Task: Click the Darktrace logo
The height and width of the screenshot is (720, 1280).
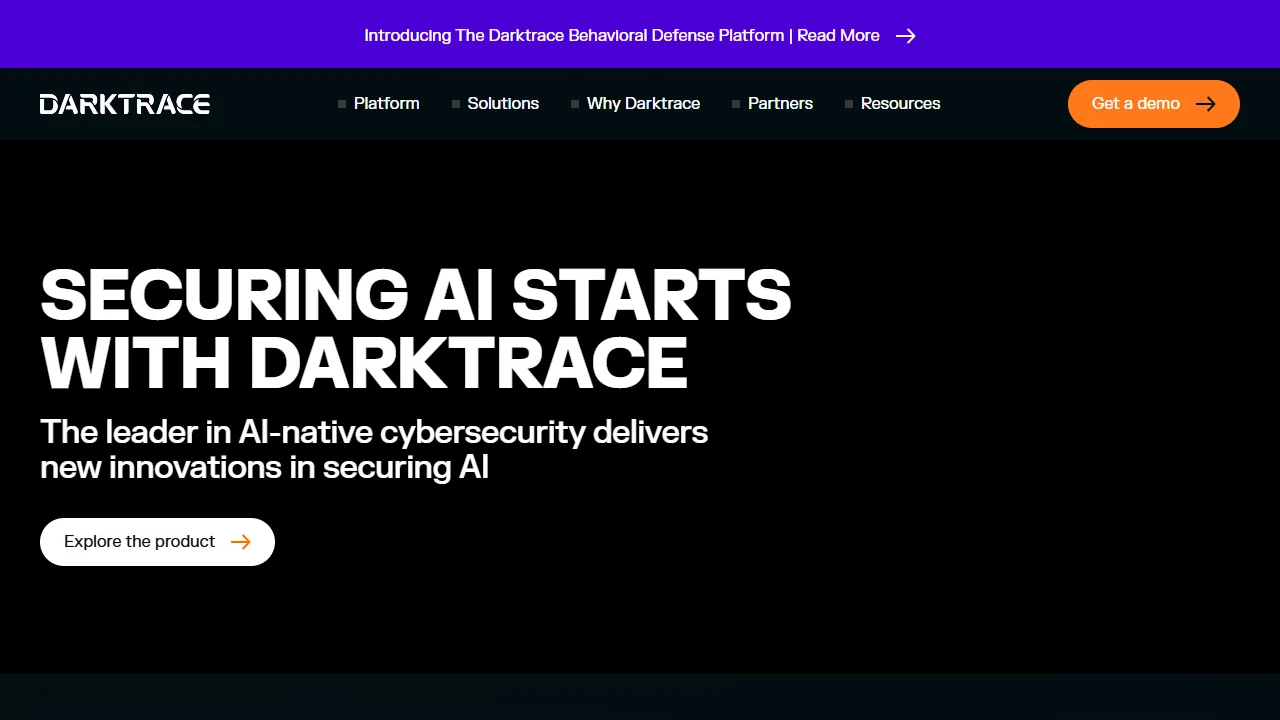Action: point(125,104)
